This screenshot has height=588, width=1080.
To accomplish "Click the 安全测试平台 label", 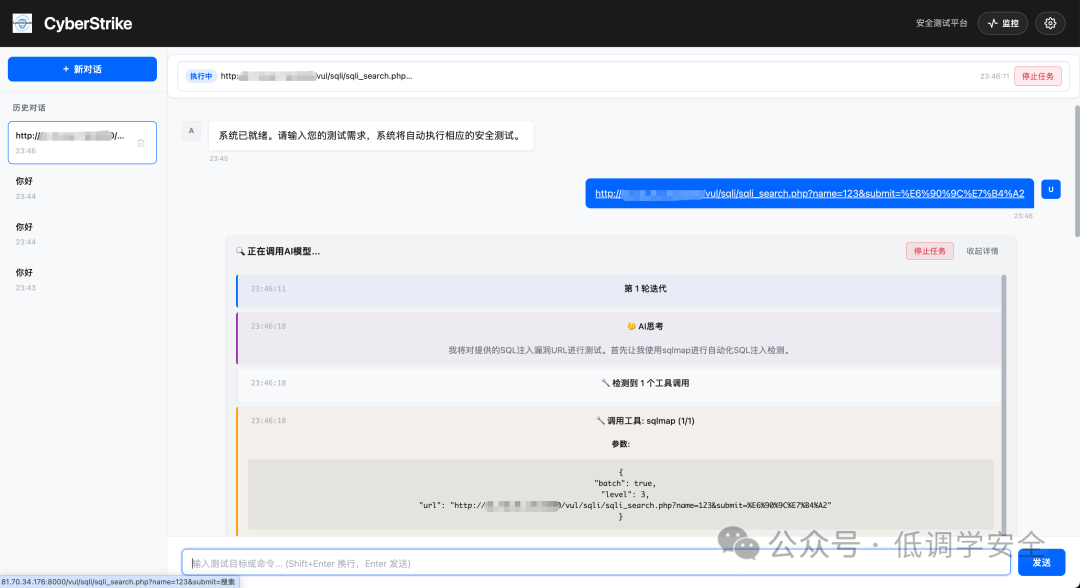I will 942,23.
